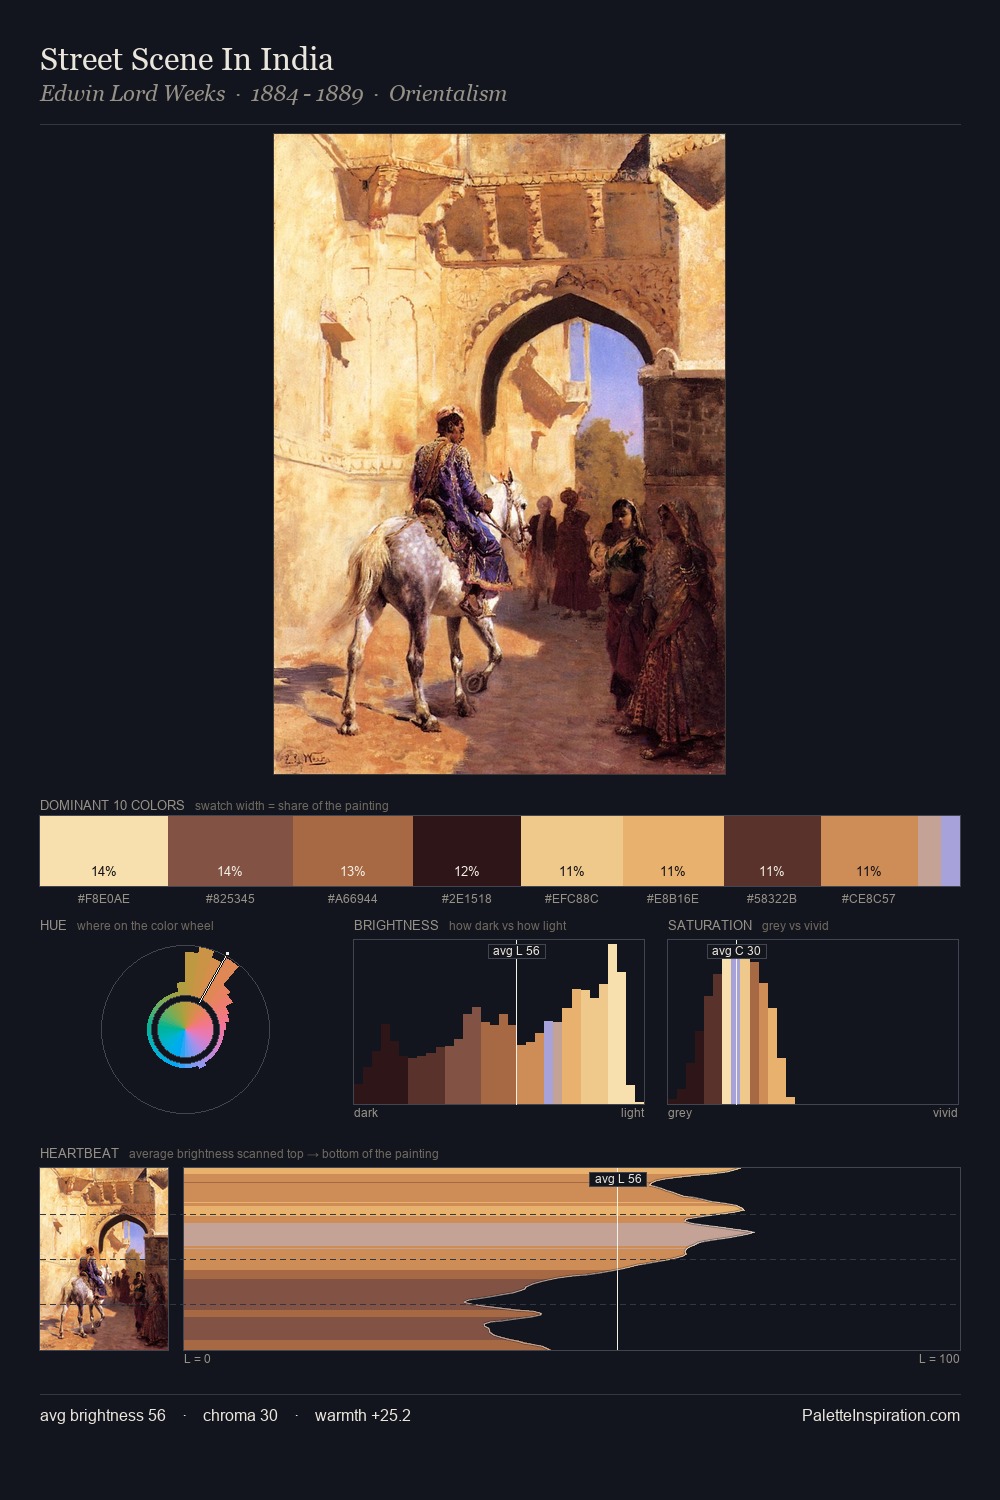The height and width of the screenshot is (1500, 1000).
Task: Click the 'HEARTBEAT' section heading
Action: point(79,1153)
